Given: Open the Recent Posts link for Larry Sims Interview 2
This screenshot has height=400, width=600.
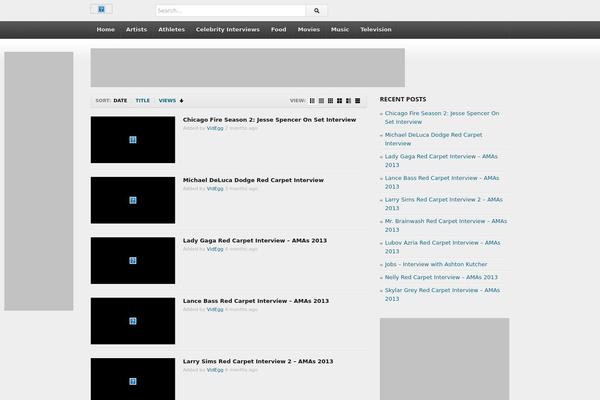Looking at the screenshot, I should coord(444,204).
